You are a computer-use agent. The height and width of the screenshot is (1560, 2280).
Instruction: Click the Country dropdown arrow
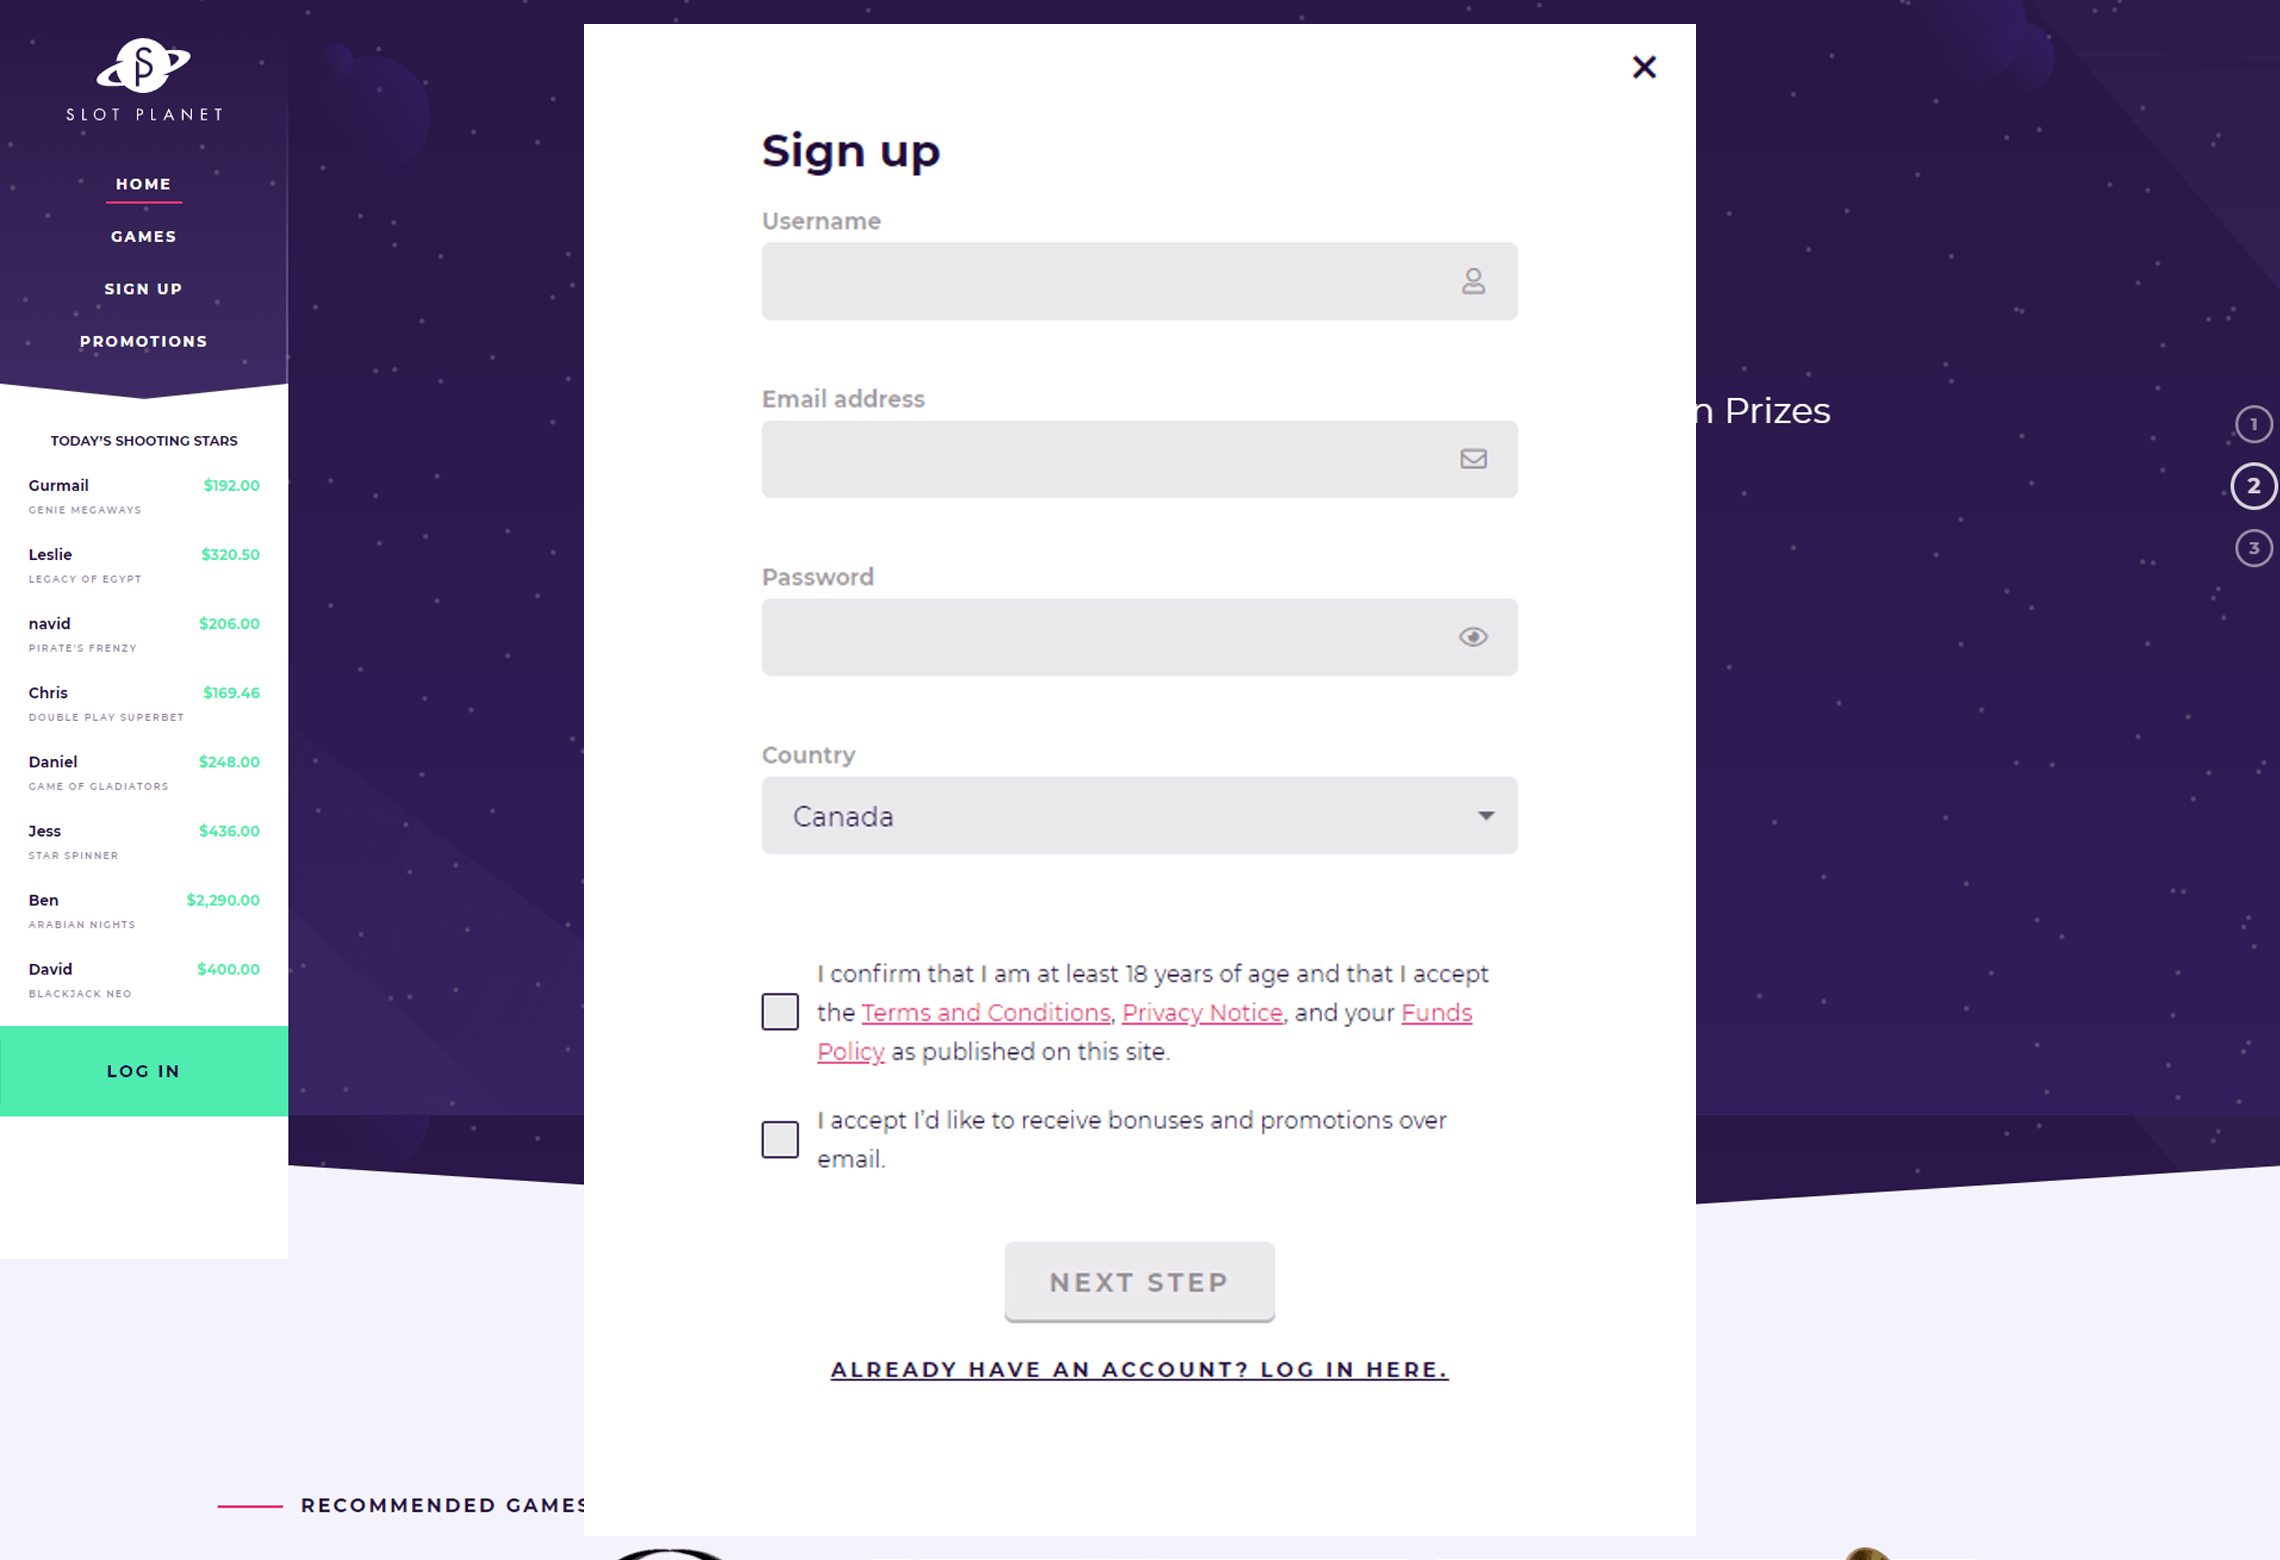(1486, 816)
